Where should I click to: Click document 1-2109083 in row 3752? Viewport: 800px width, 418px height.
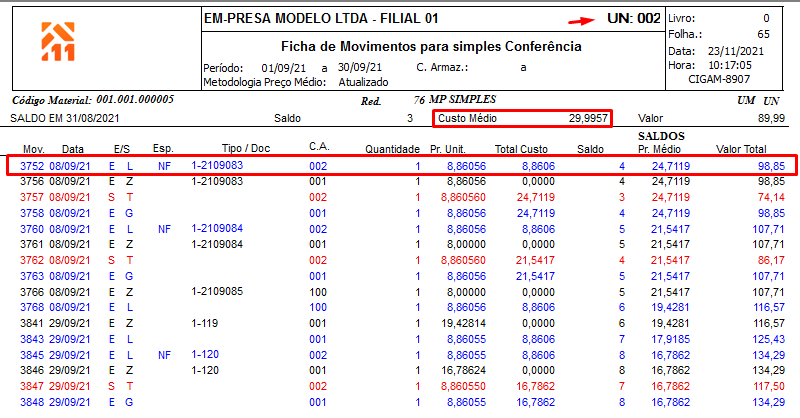217,165
